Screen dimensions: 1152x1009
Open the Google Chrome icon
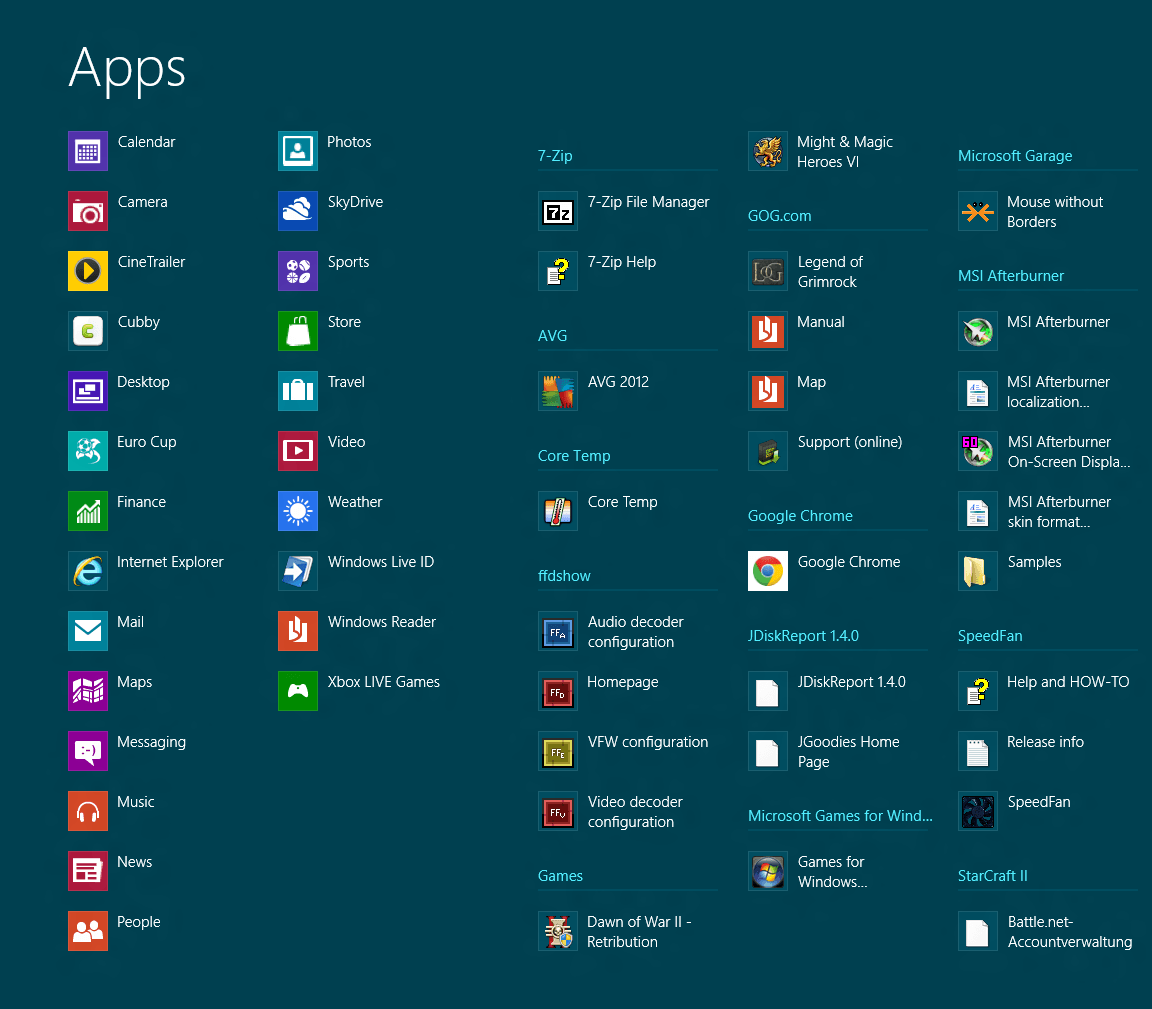pos(768,571)
